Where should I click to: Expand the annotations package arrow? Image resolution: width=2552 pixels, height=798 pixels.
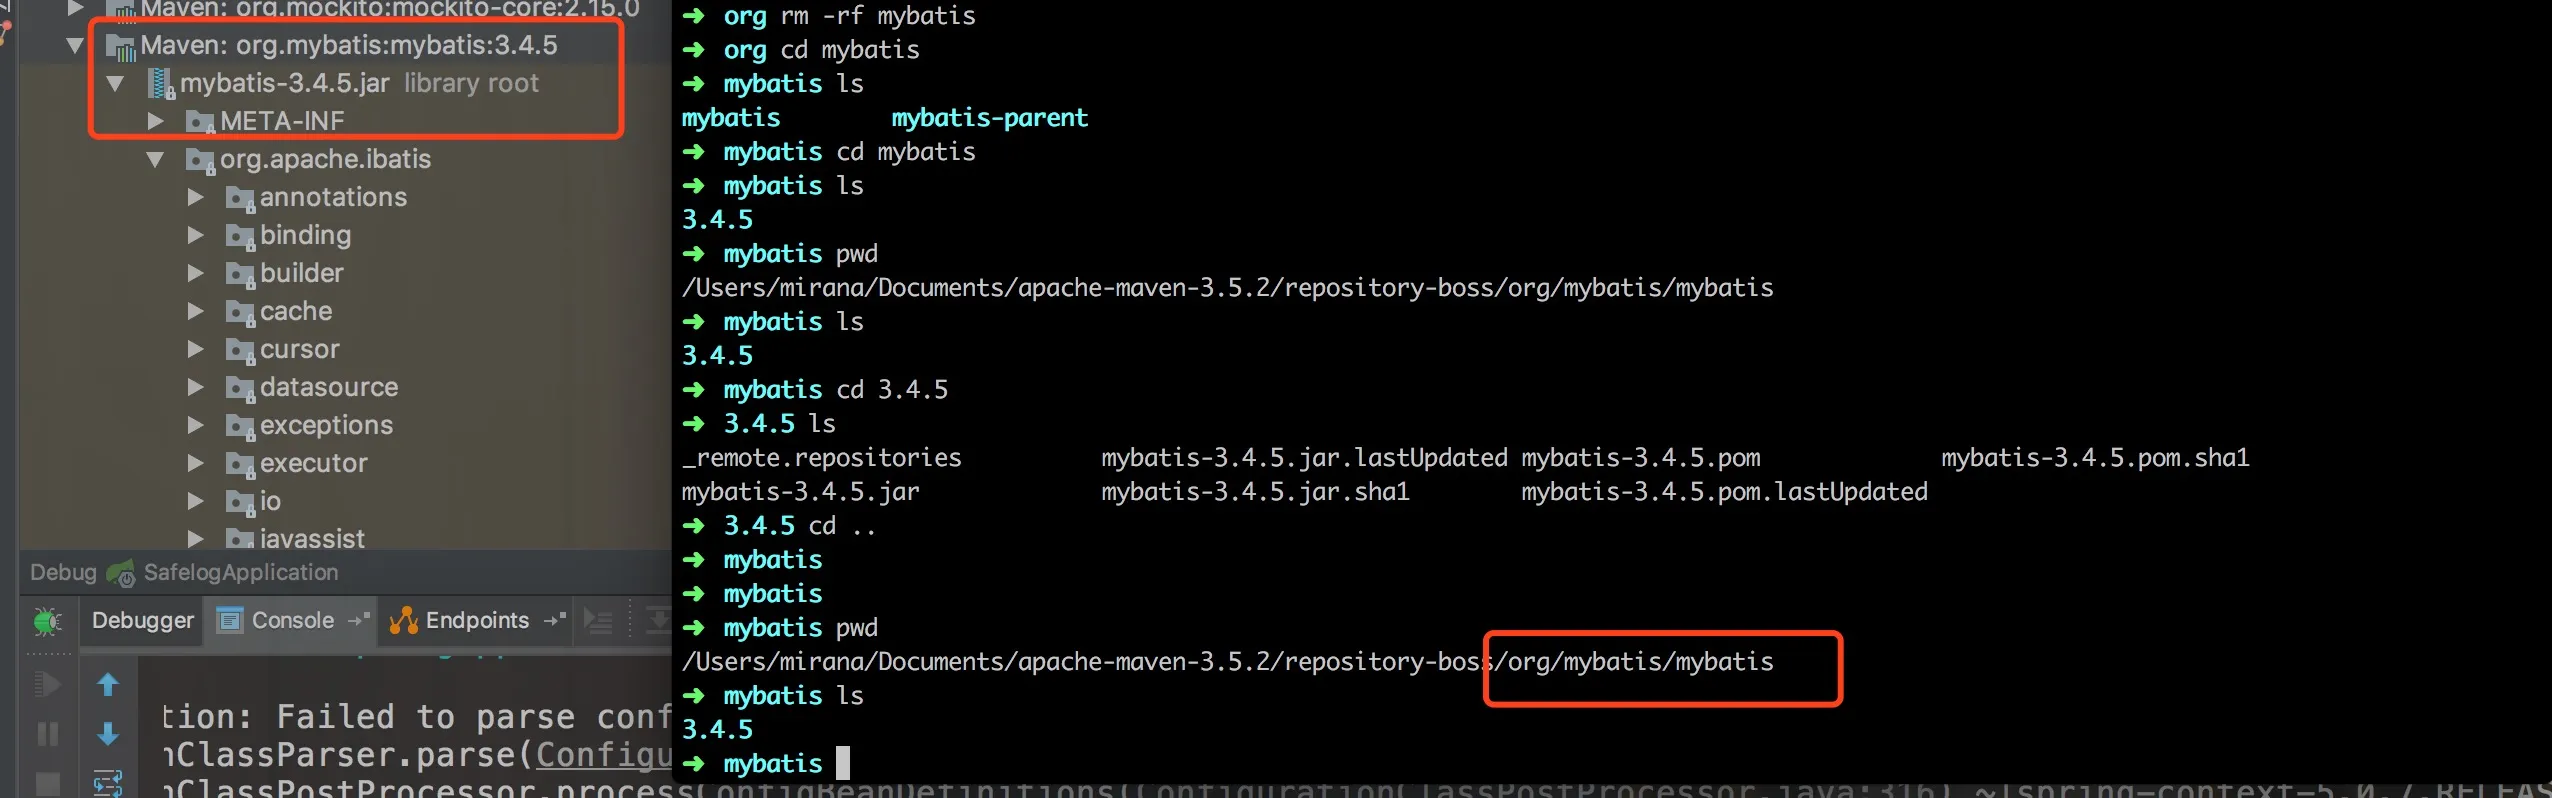click(x=195, y=197)
